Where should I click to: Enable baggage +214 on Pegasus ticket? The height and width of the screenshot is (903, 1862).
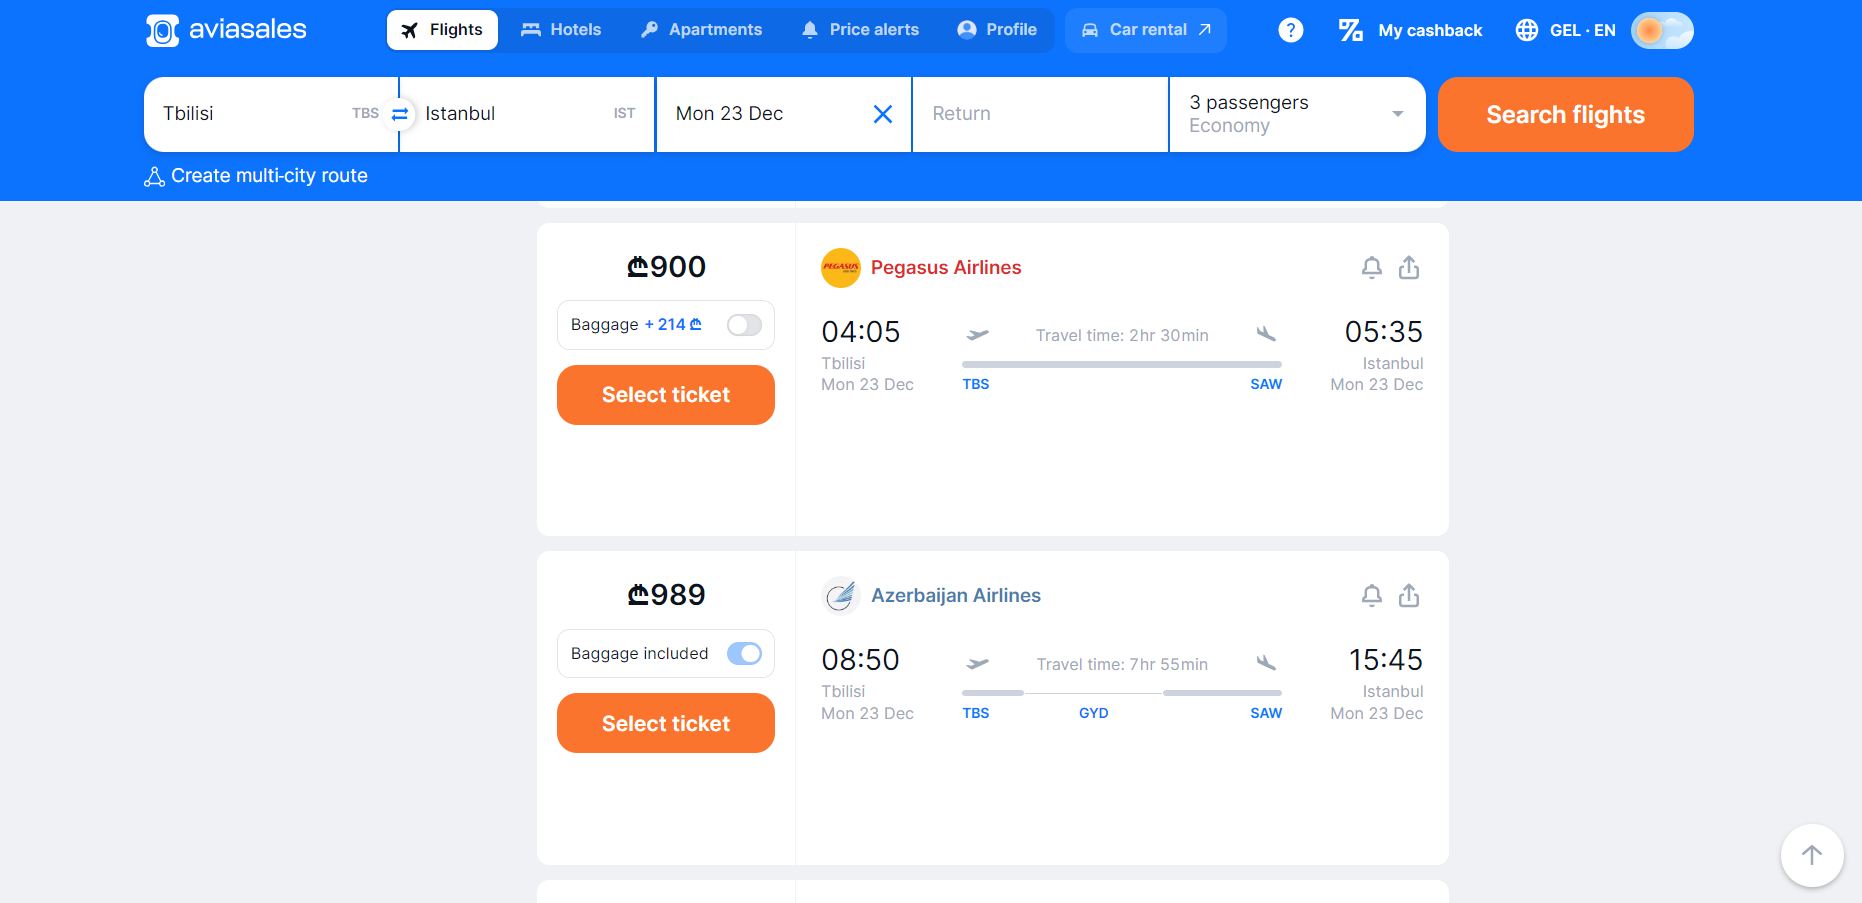[x=744, y=325]
